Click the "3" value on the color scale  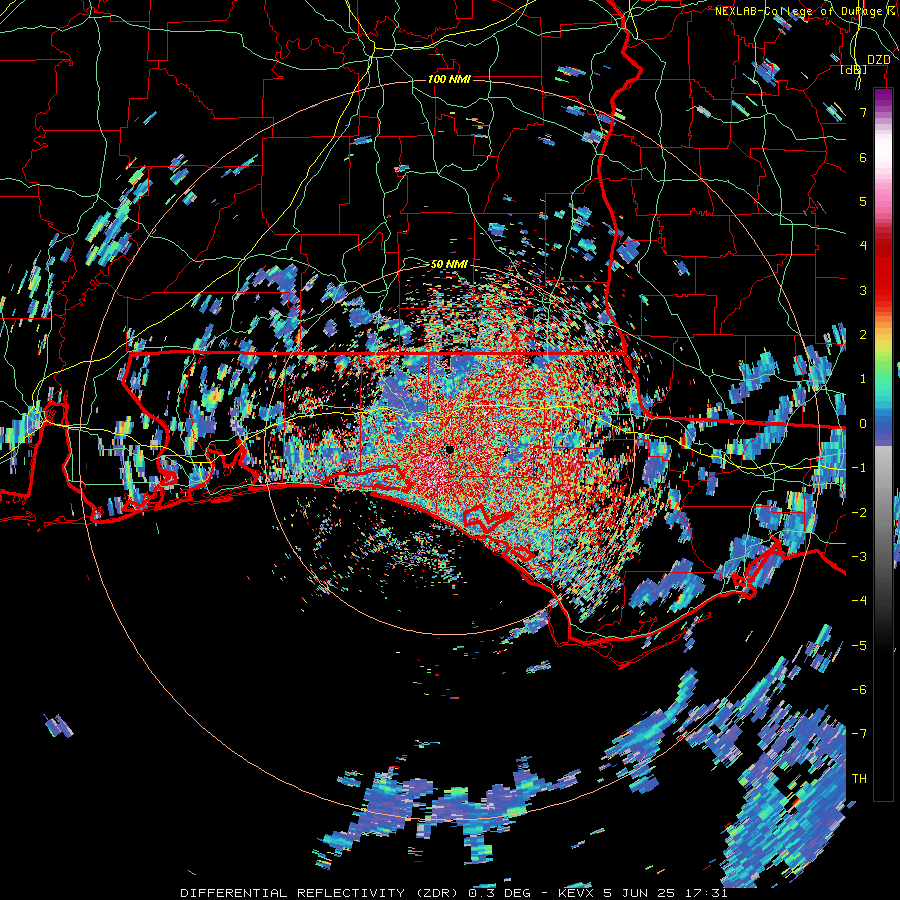tap(863, 290)
